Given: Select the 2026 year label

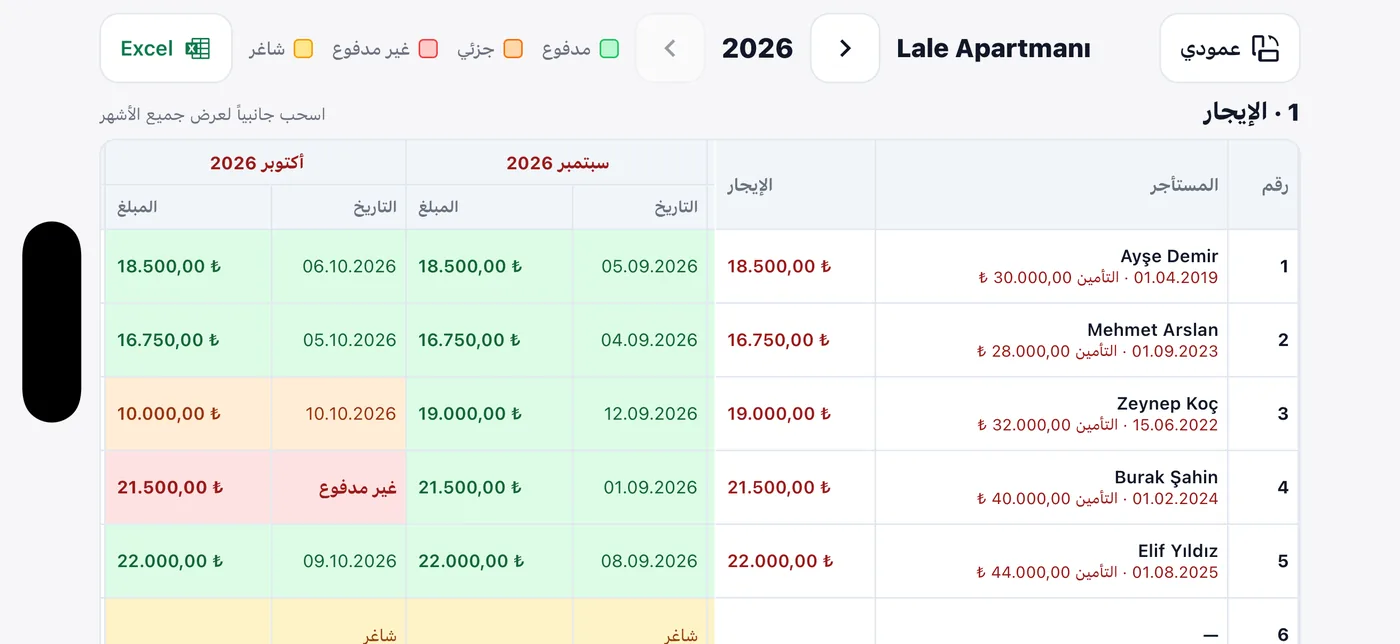Looking at the screenshot, I should (757, 48).
